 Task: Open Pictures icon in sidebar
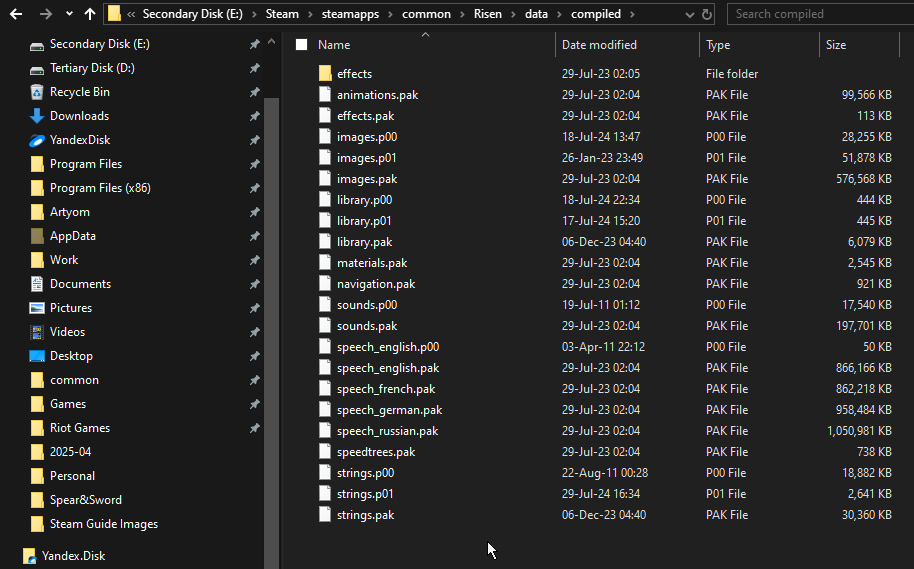click(x=37, y=308)
